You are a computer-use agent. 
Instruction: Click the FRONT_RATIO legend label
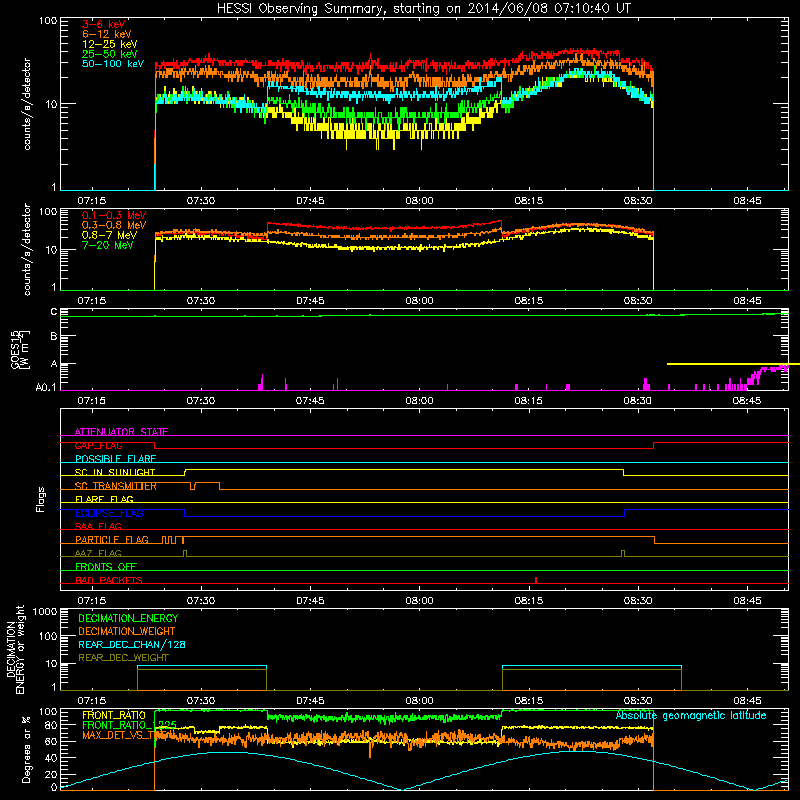114,715
